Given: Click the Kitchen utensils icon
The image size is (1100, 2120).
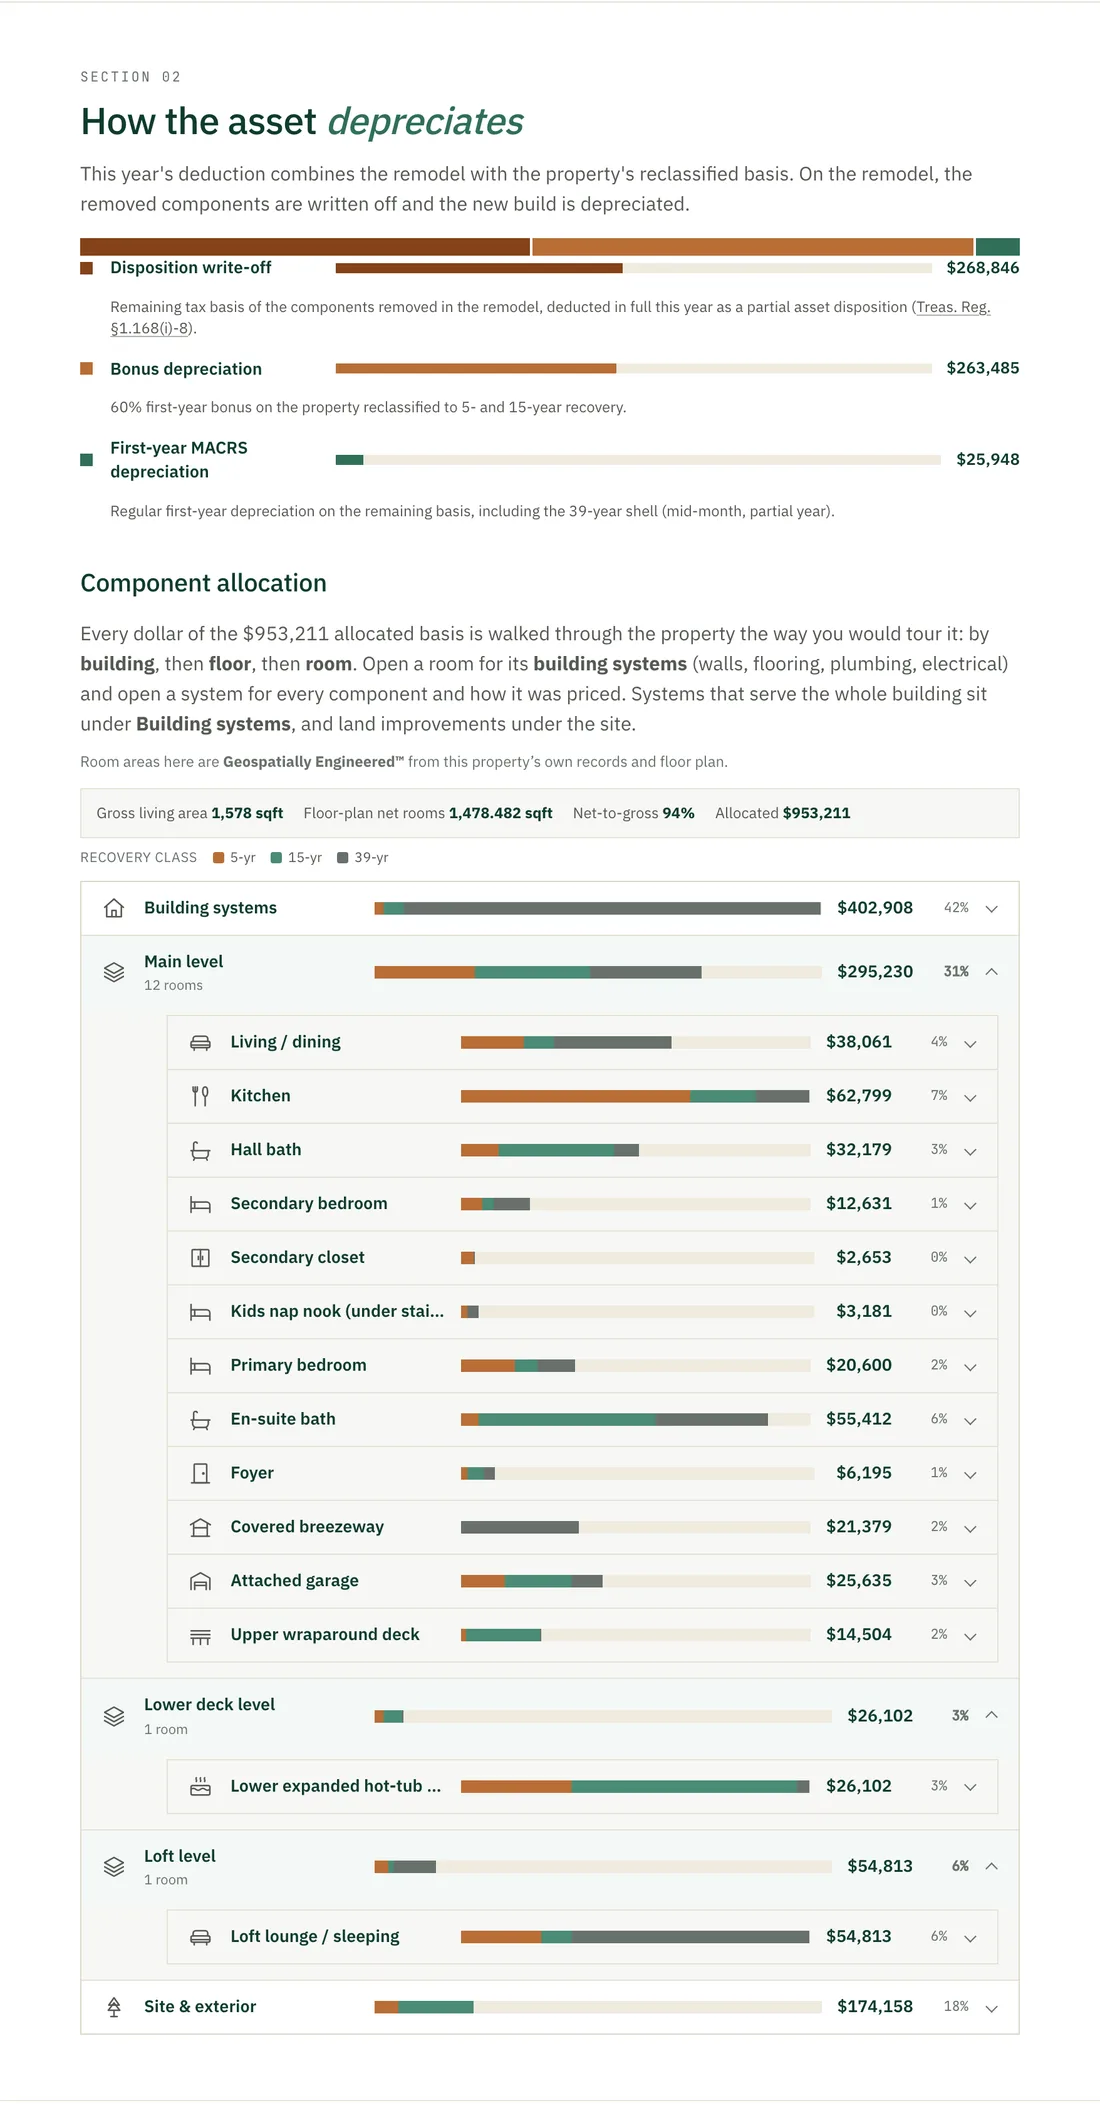Looking at the screenshot, I should point(200,1096).
